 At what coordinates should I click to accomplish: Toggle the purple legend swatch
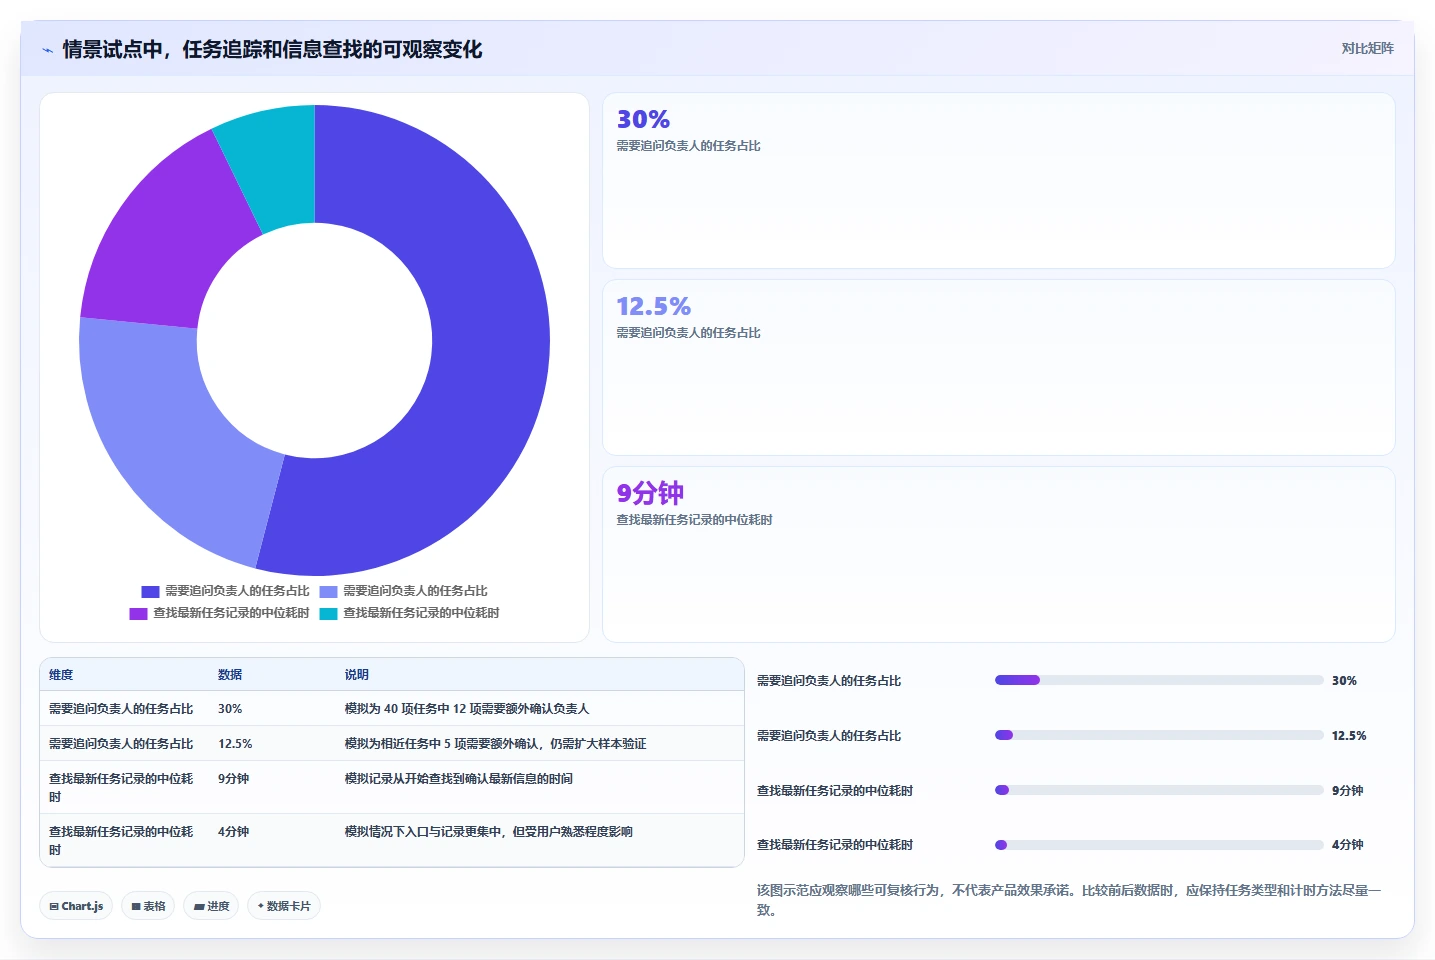coord(138,614)
